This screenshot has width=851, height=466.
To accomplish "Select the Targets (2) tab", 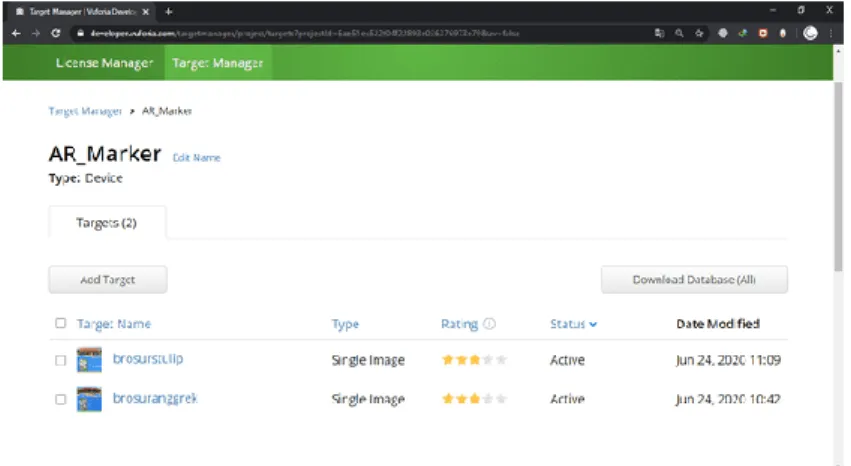I will tap(106, 223).
